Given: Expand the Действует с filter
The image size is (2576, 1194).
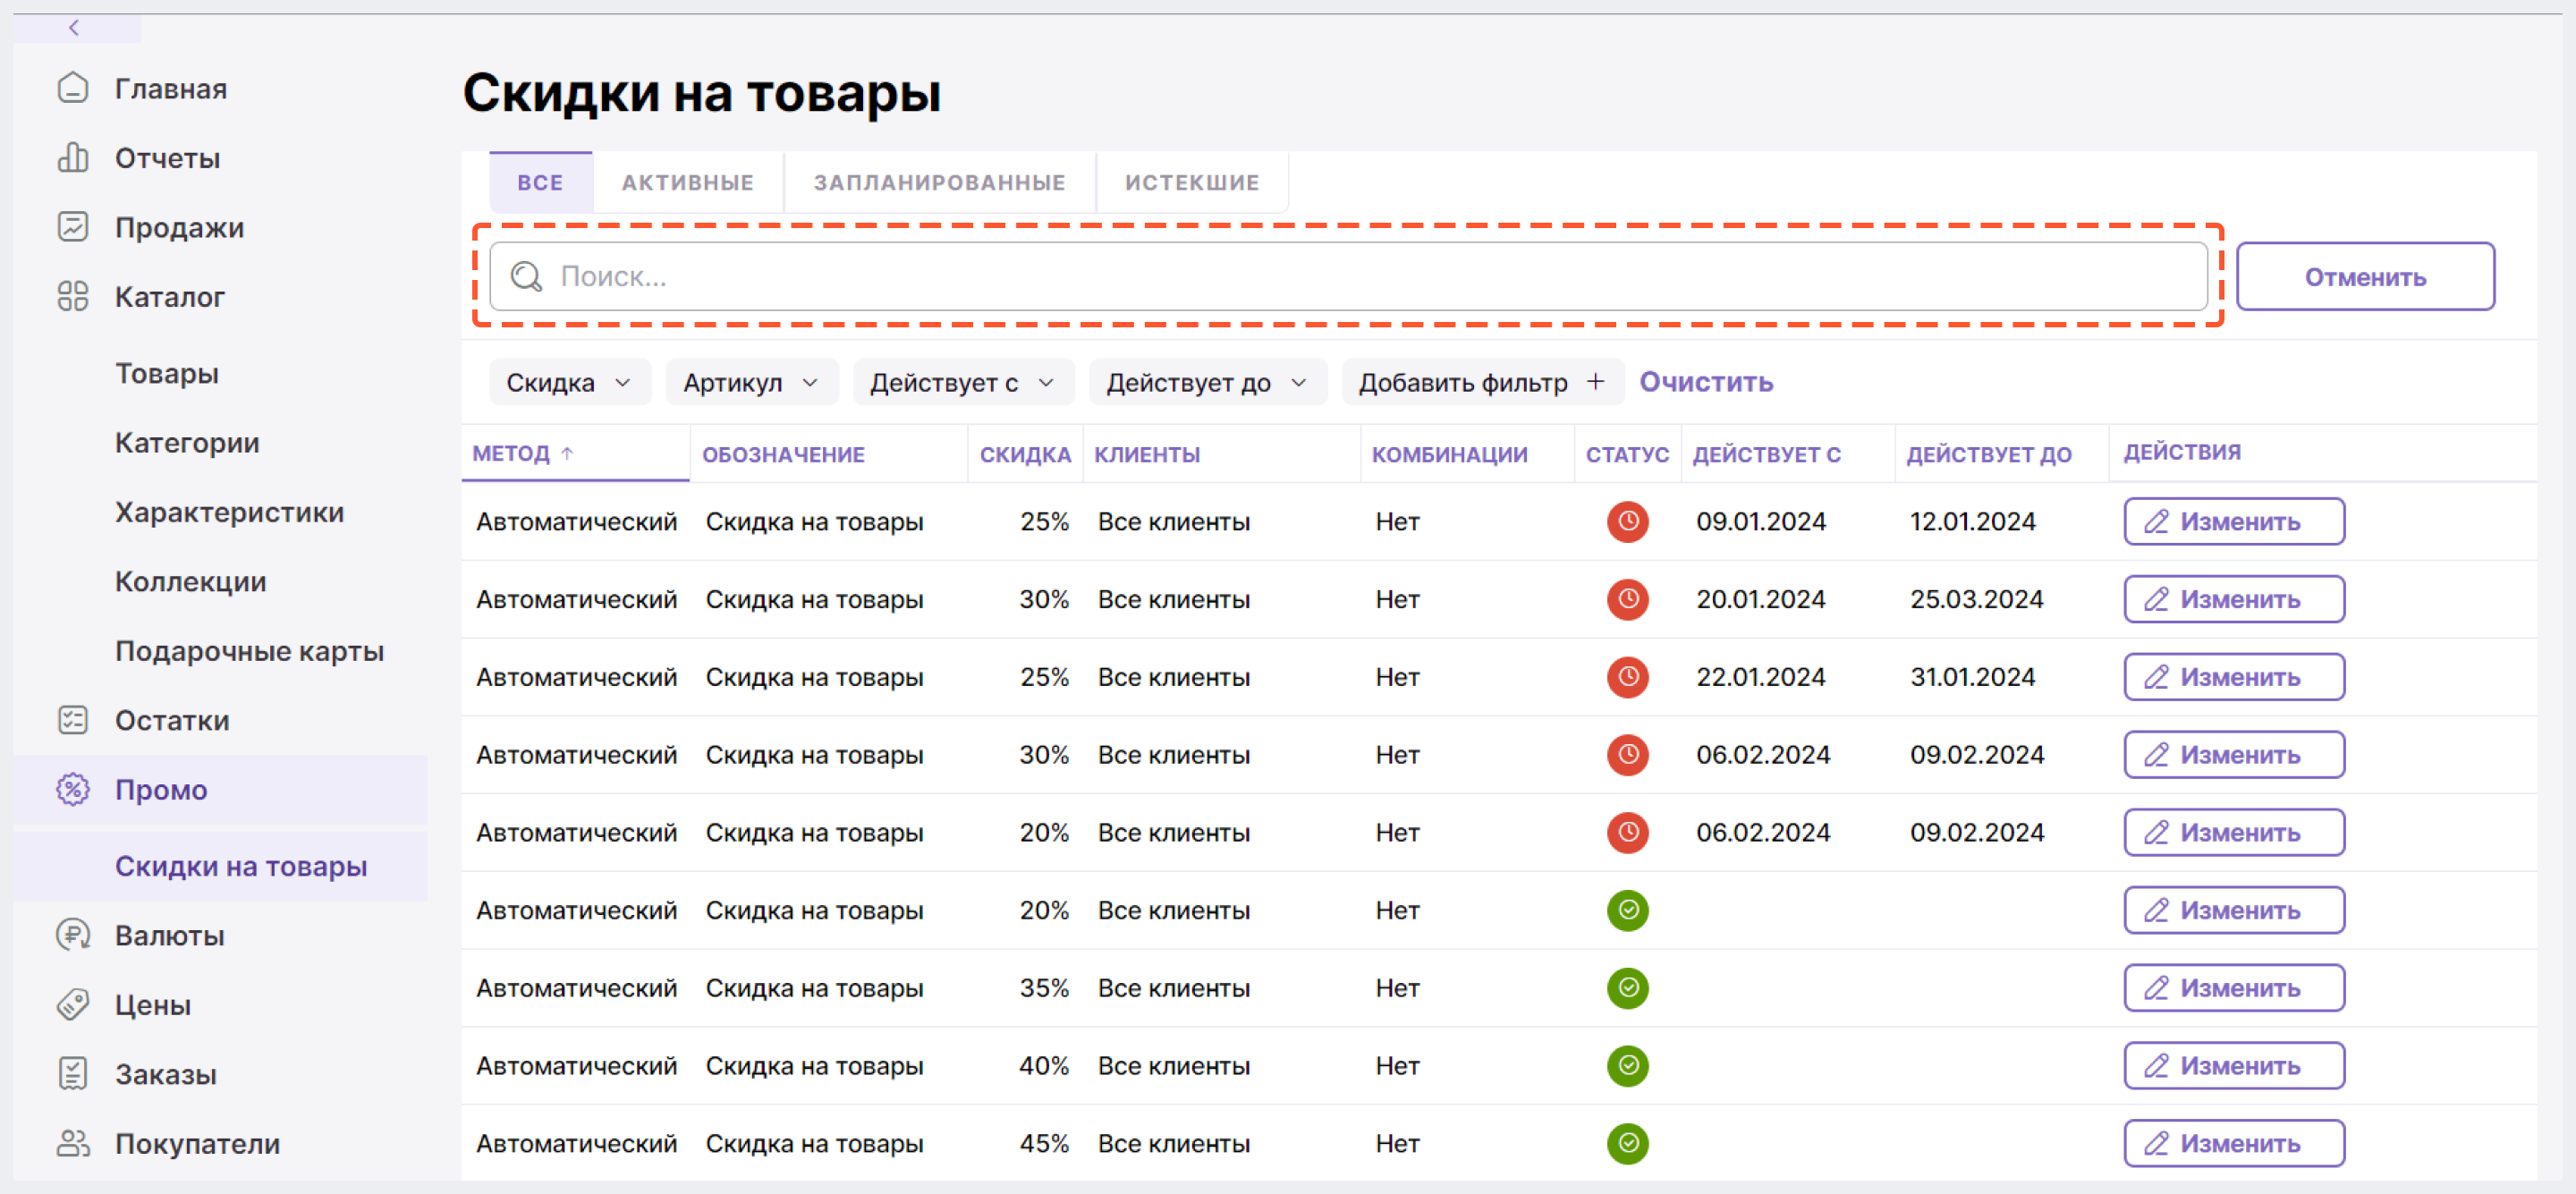Looking at the screenshot, I should (962, 382).
